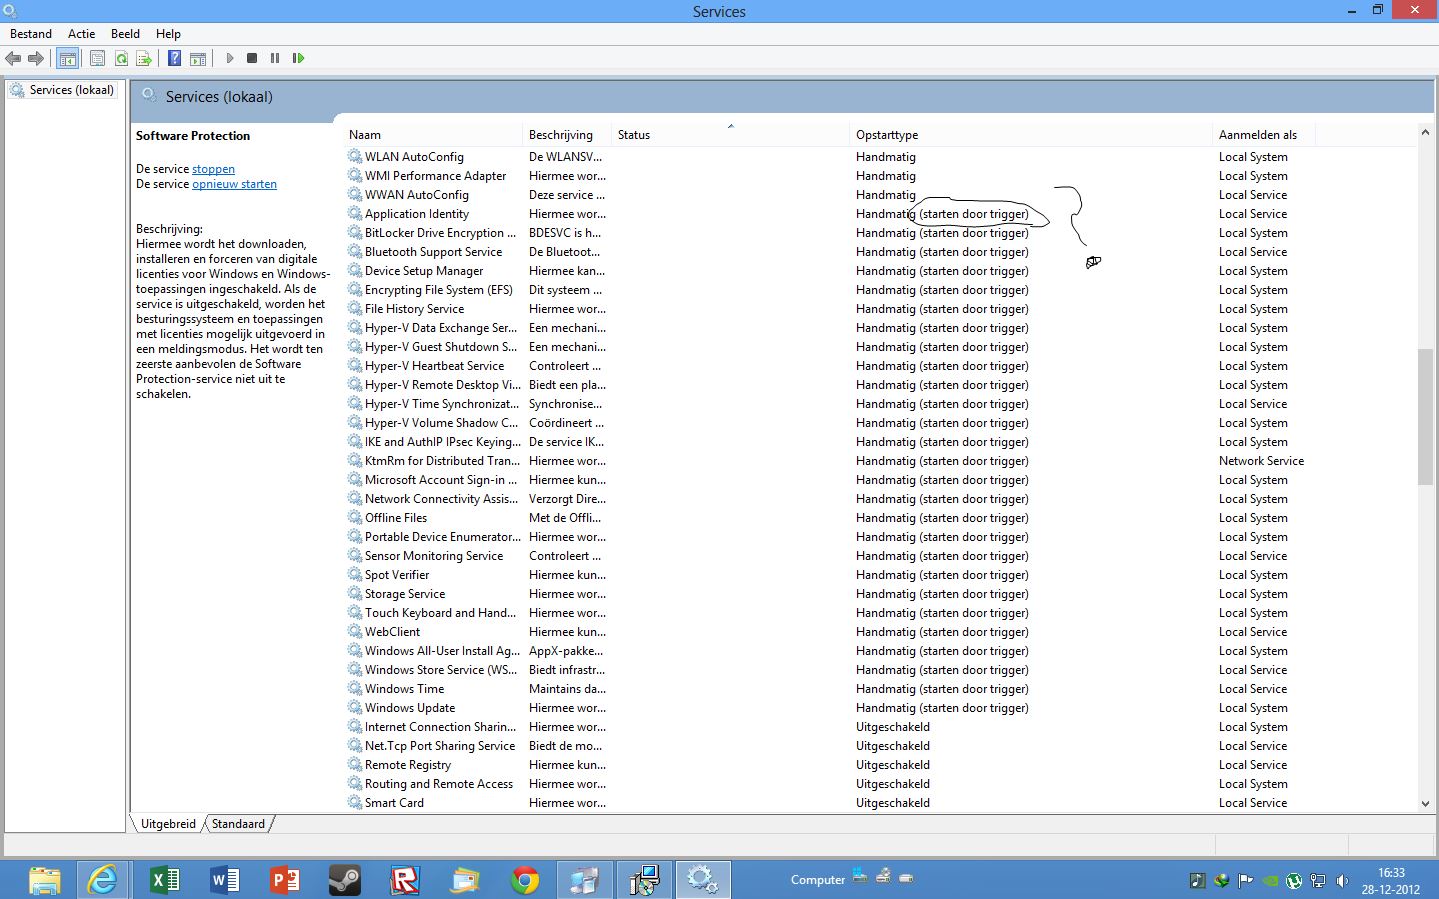This screenshot has height=899, width=1439.
Task: Click the Start Service play icon
Action: click(230, 58)
